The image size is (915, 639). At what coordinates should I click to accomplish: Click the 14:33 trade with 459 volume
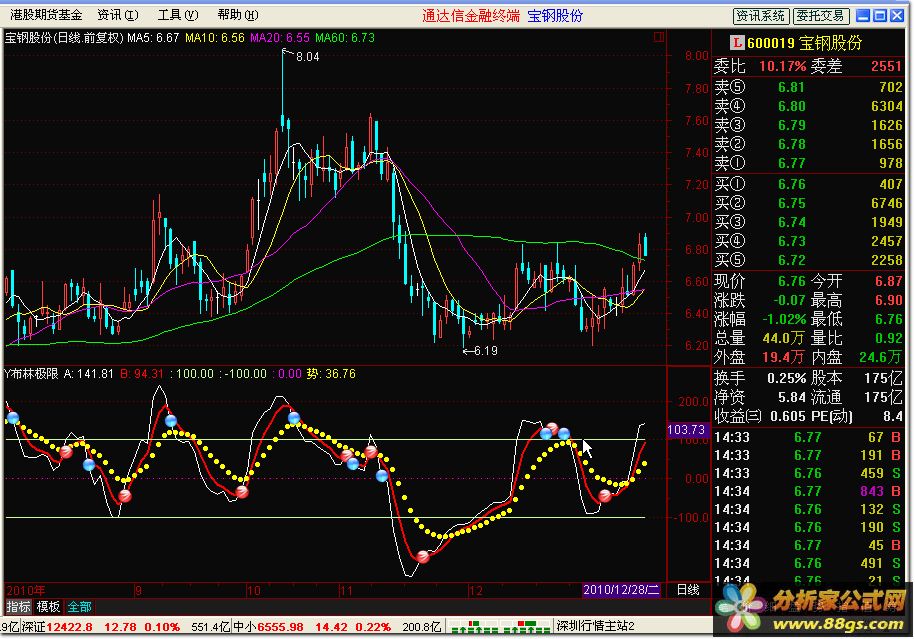point(808,473)
